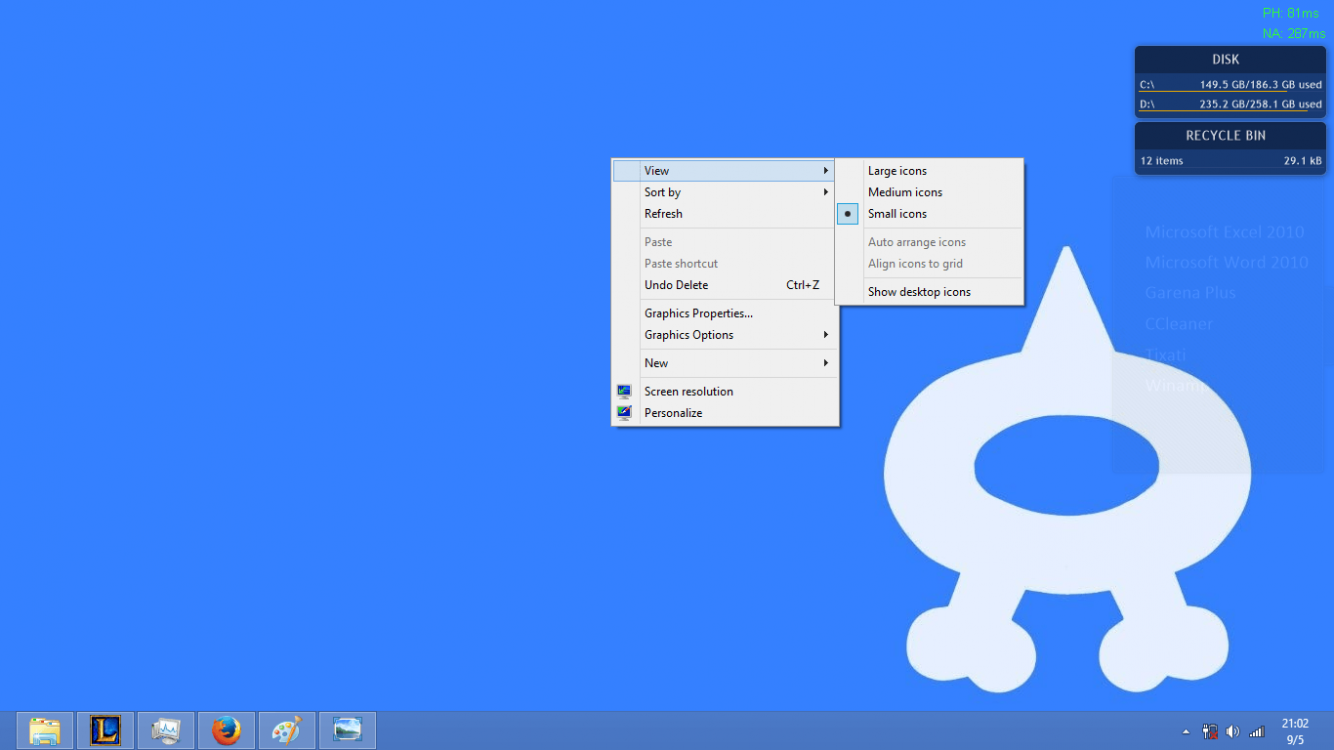Click the power battery tray icon
1334x750 pixels.
[x=1210, y=732]
